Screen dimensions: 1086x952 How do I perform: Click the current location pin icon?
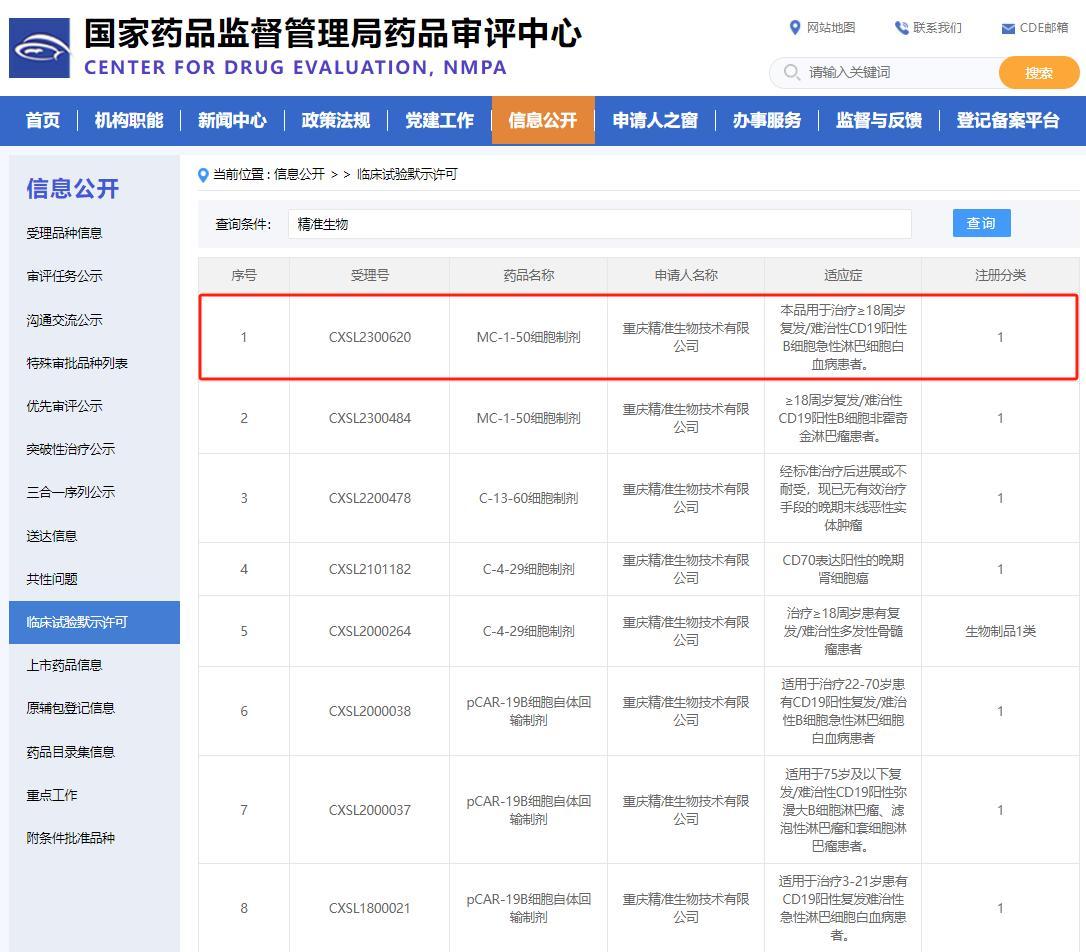[x=204, y=175]
